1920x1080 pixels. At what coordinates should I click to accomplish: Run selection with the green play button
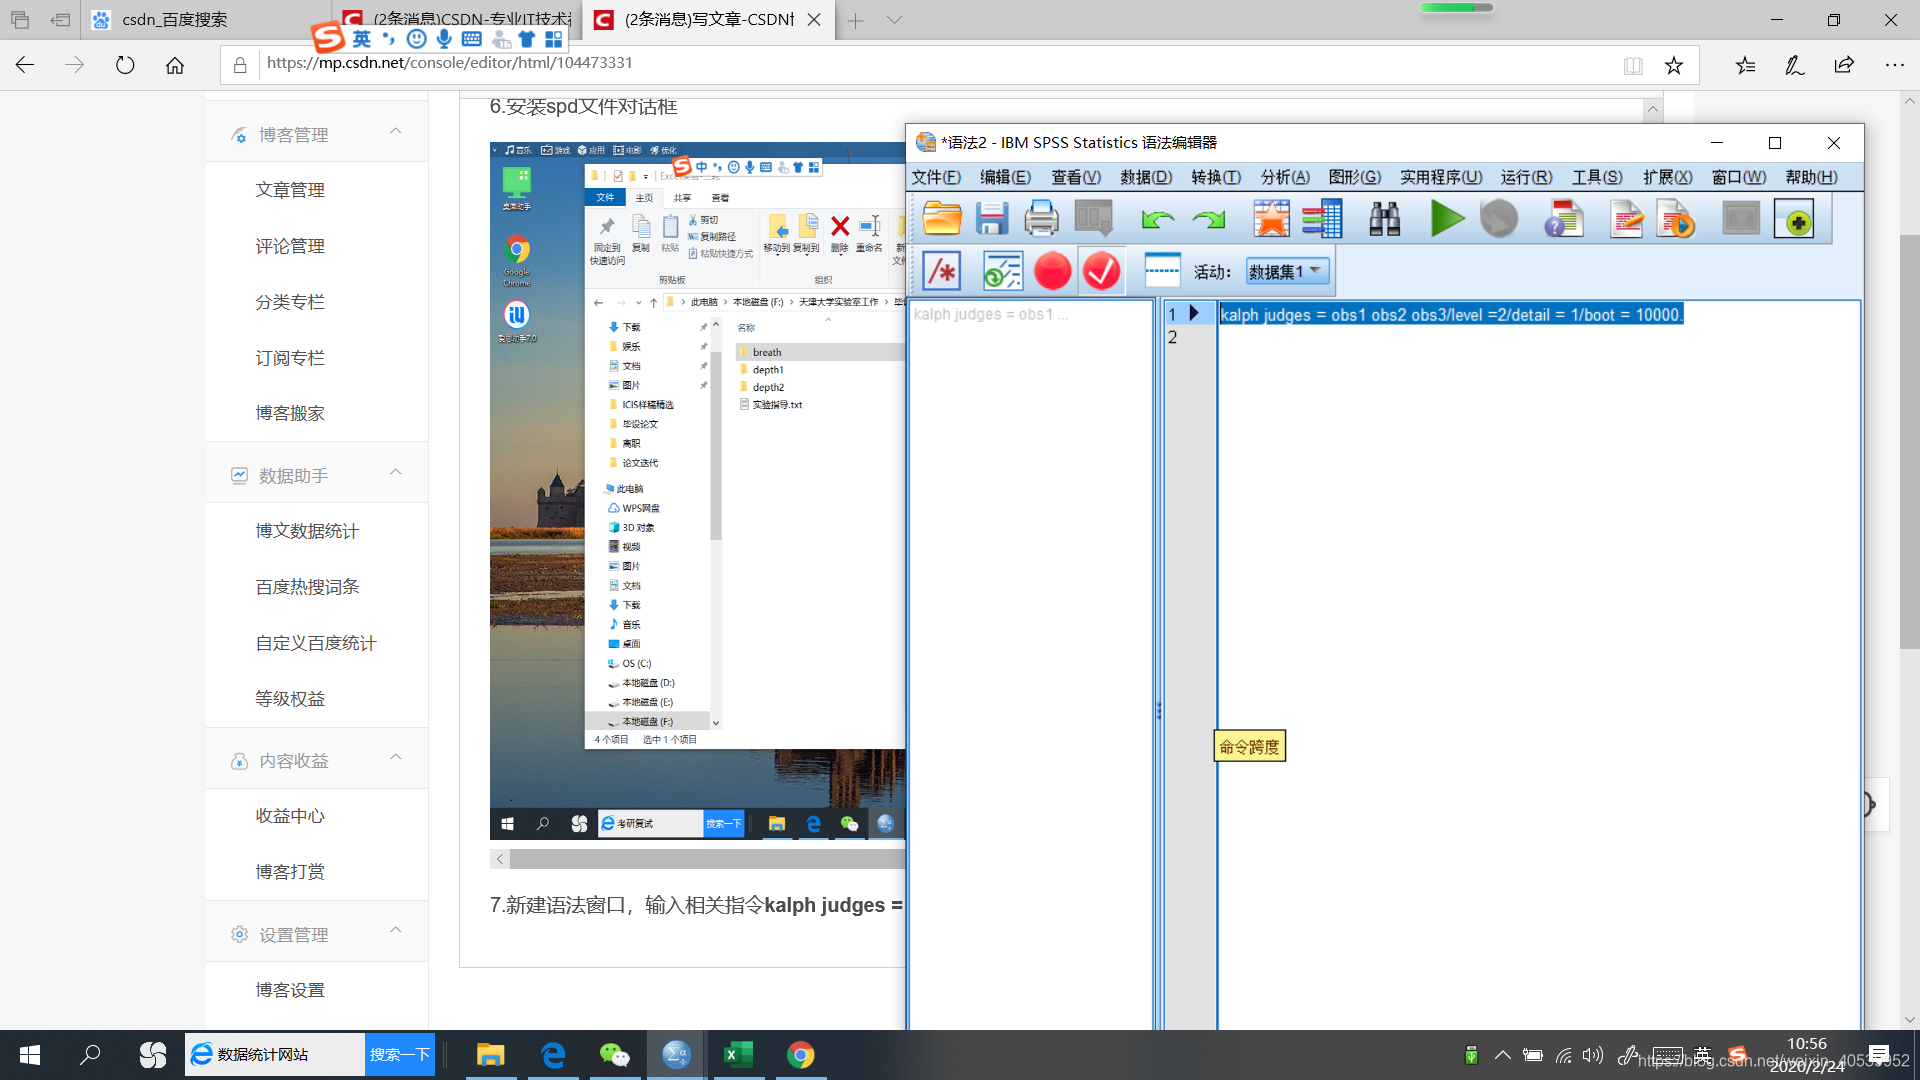pyautogui.click(x=1446, y=218)
